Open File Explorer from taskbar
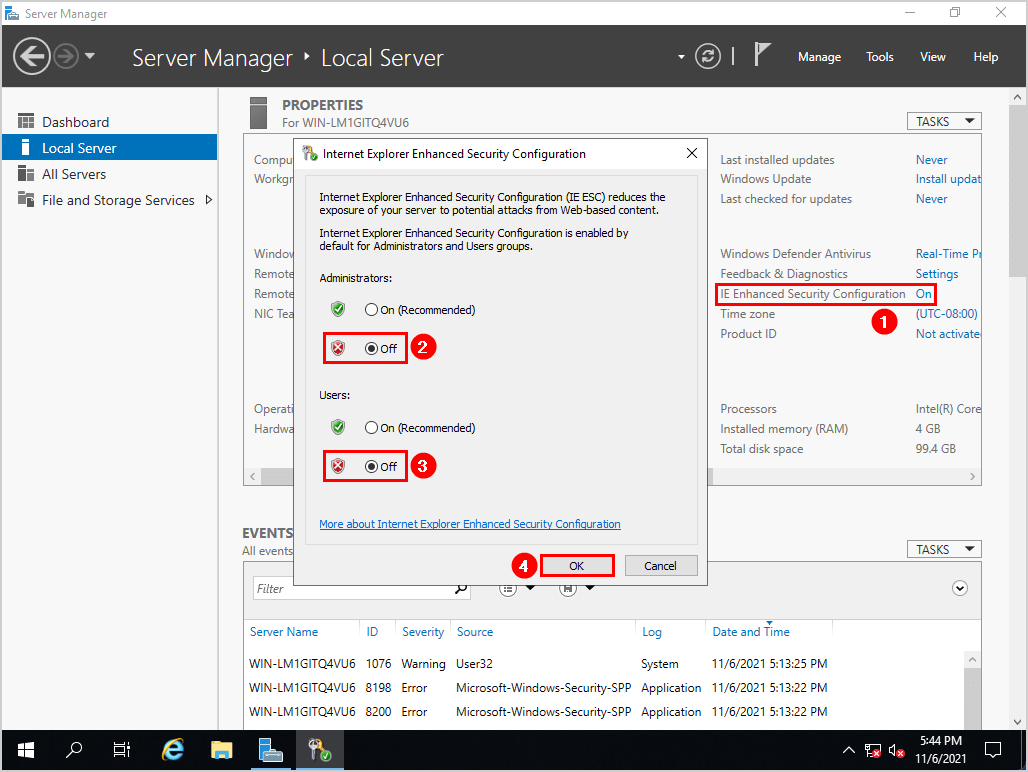The height and width of the screenshot is (772, 1028). coord(222,750)
